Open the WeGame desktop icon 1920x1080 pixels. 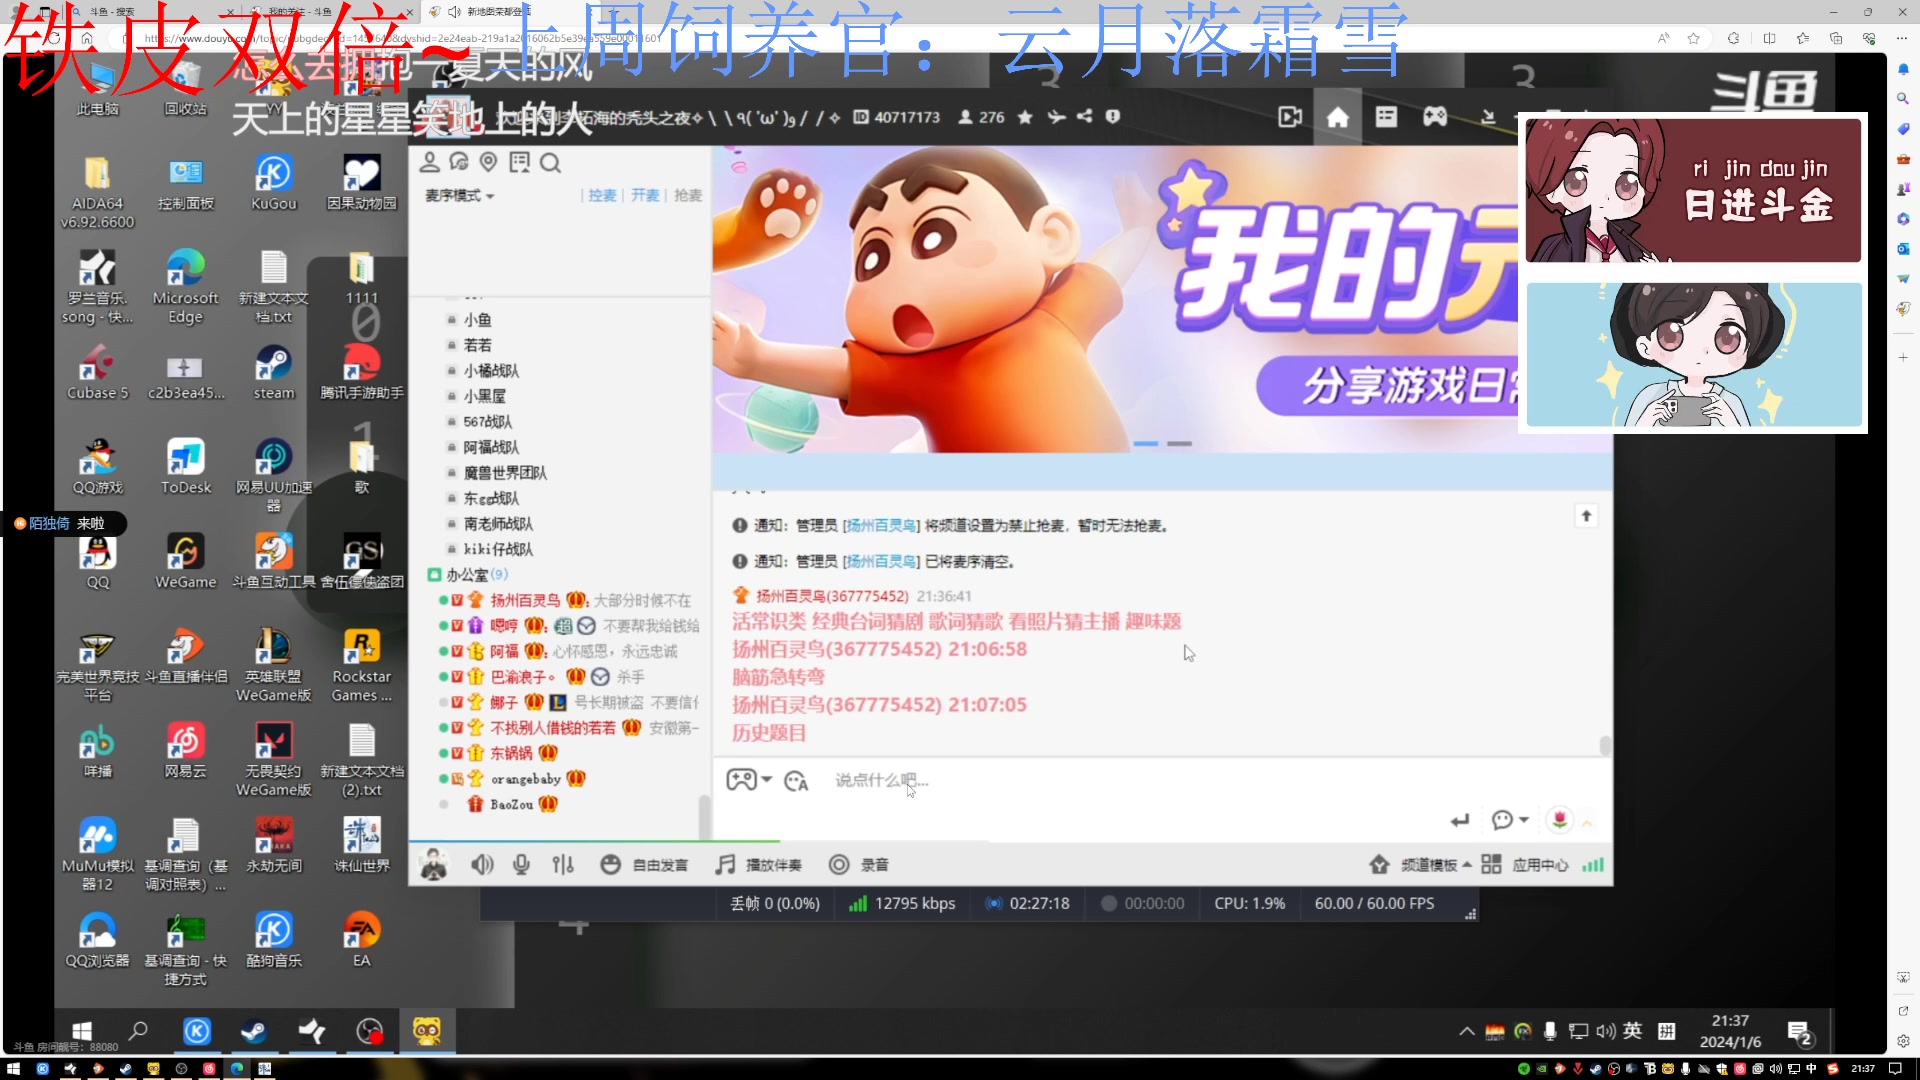[x=185, y=561]
